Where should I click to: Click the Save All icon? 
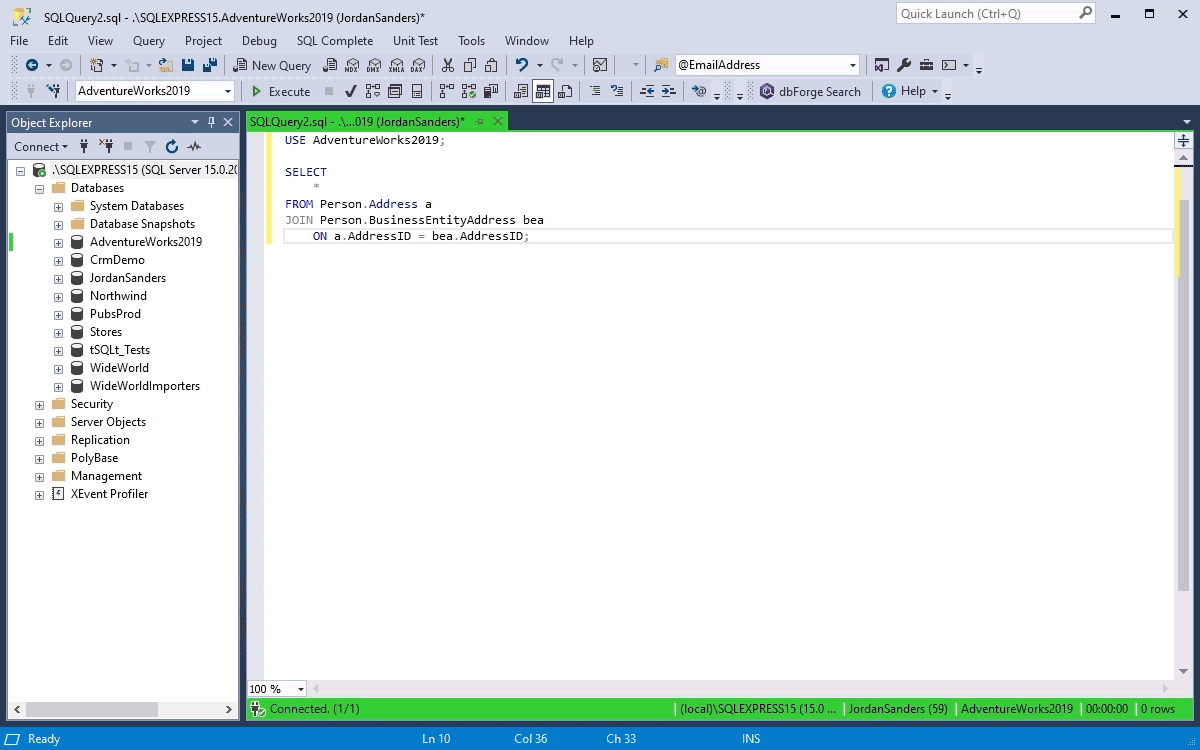tap(210, 65)
